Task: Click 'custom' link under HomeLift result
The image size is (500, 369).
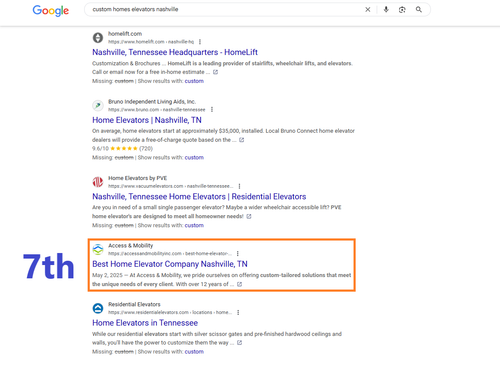Action: click(194, 81)
